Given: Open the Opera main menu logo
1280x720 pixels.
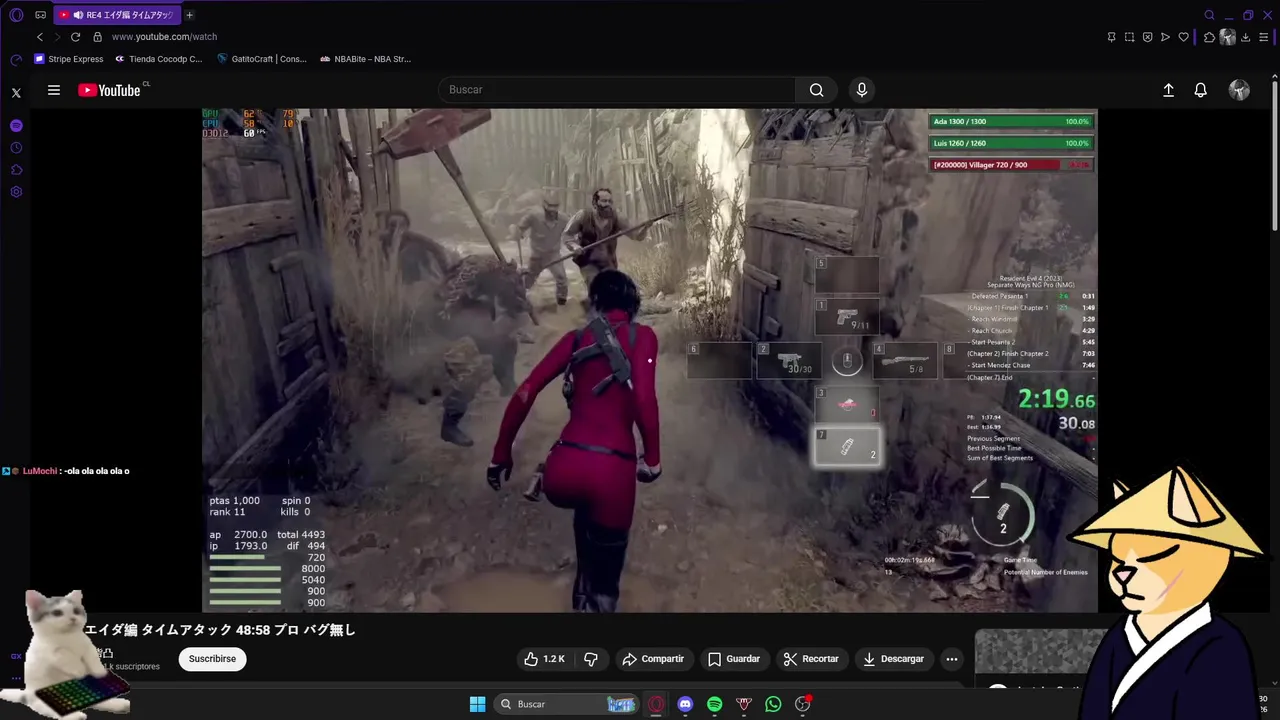Looking at the screenshot, I should pyautogui.click(x=16, y=15).
